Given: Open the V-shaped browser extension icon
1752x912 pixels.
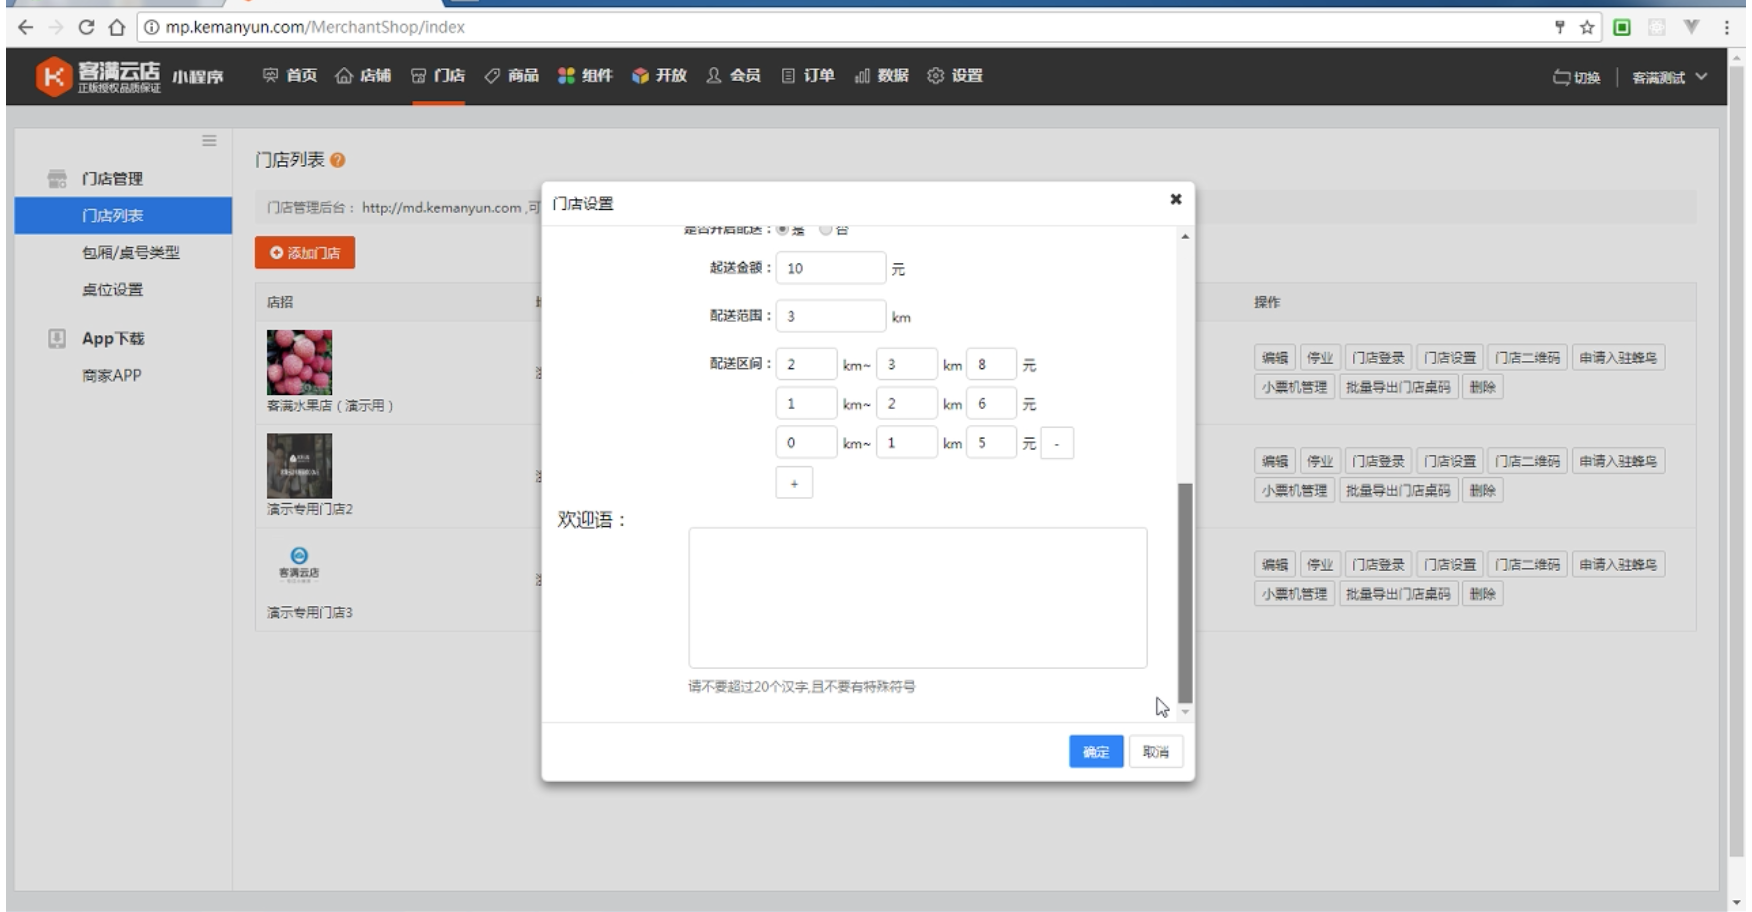Looking at the screenshot, I should point(1692,27).
